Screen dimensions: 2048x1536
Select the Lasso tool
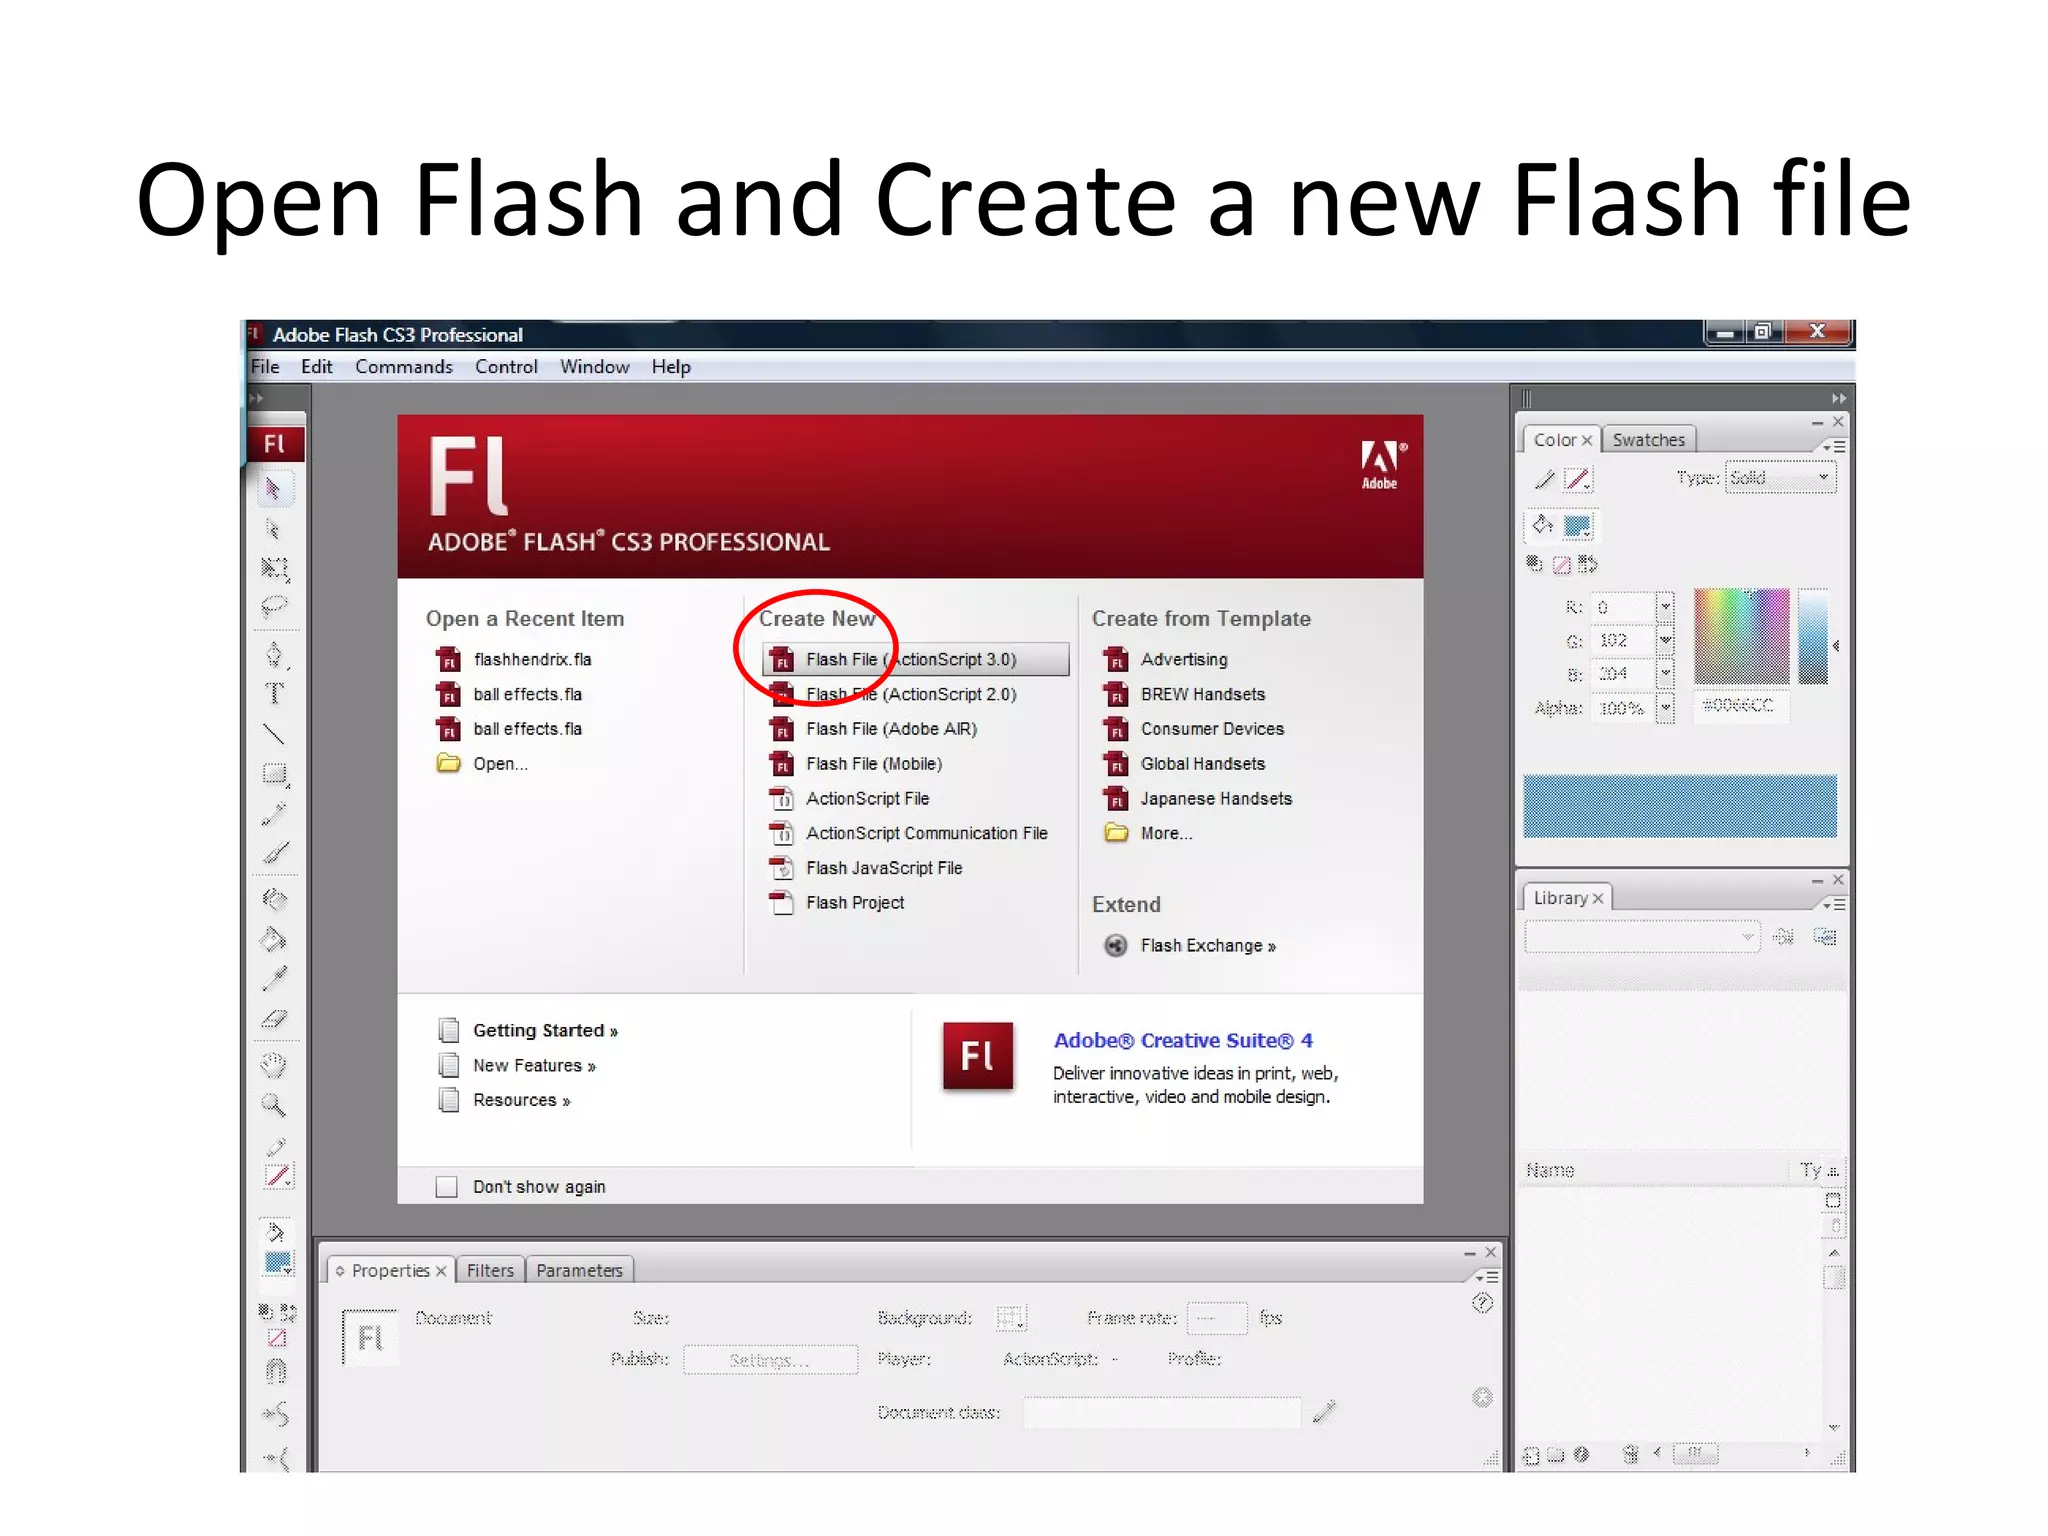[x=274, y=606]
